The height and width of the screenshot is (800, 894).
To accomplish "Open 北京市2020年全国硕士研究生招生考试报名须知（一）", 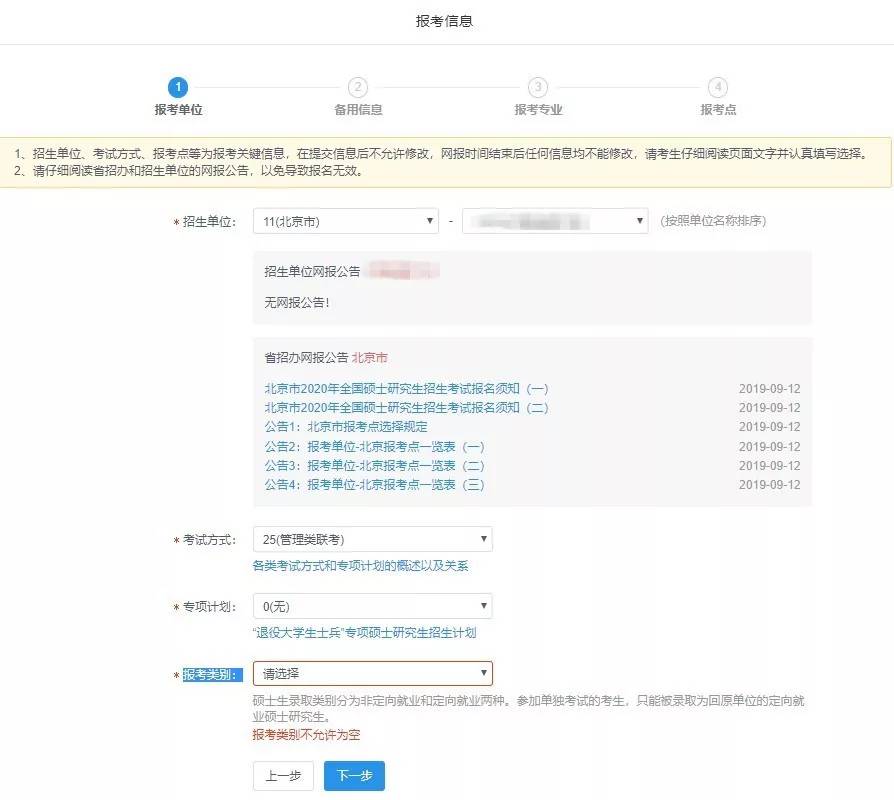I will pyautogui.click(x=406, y=389).
